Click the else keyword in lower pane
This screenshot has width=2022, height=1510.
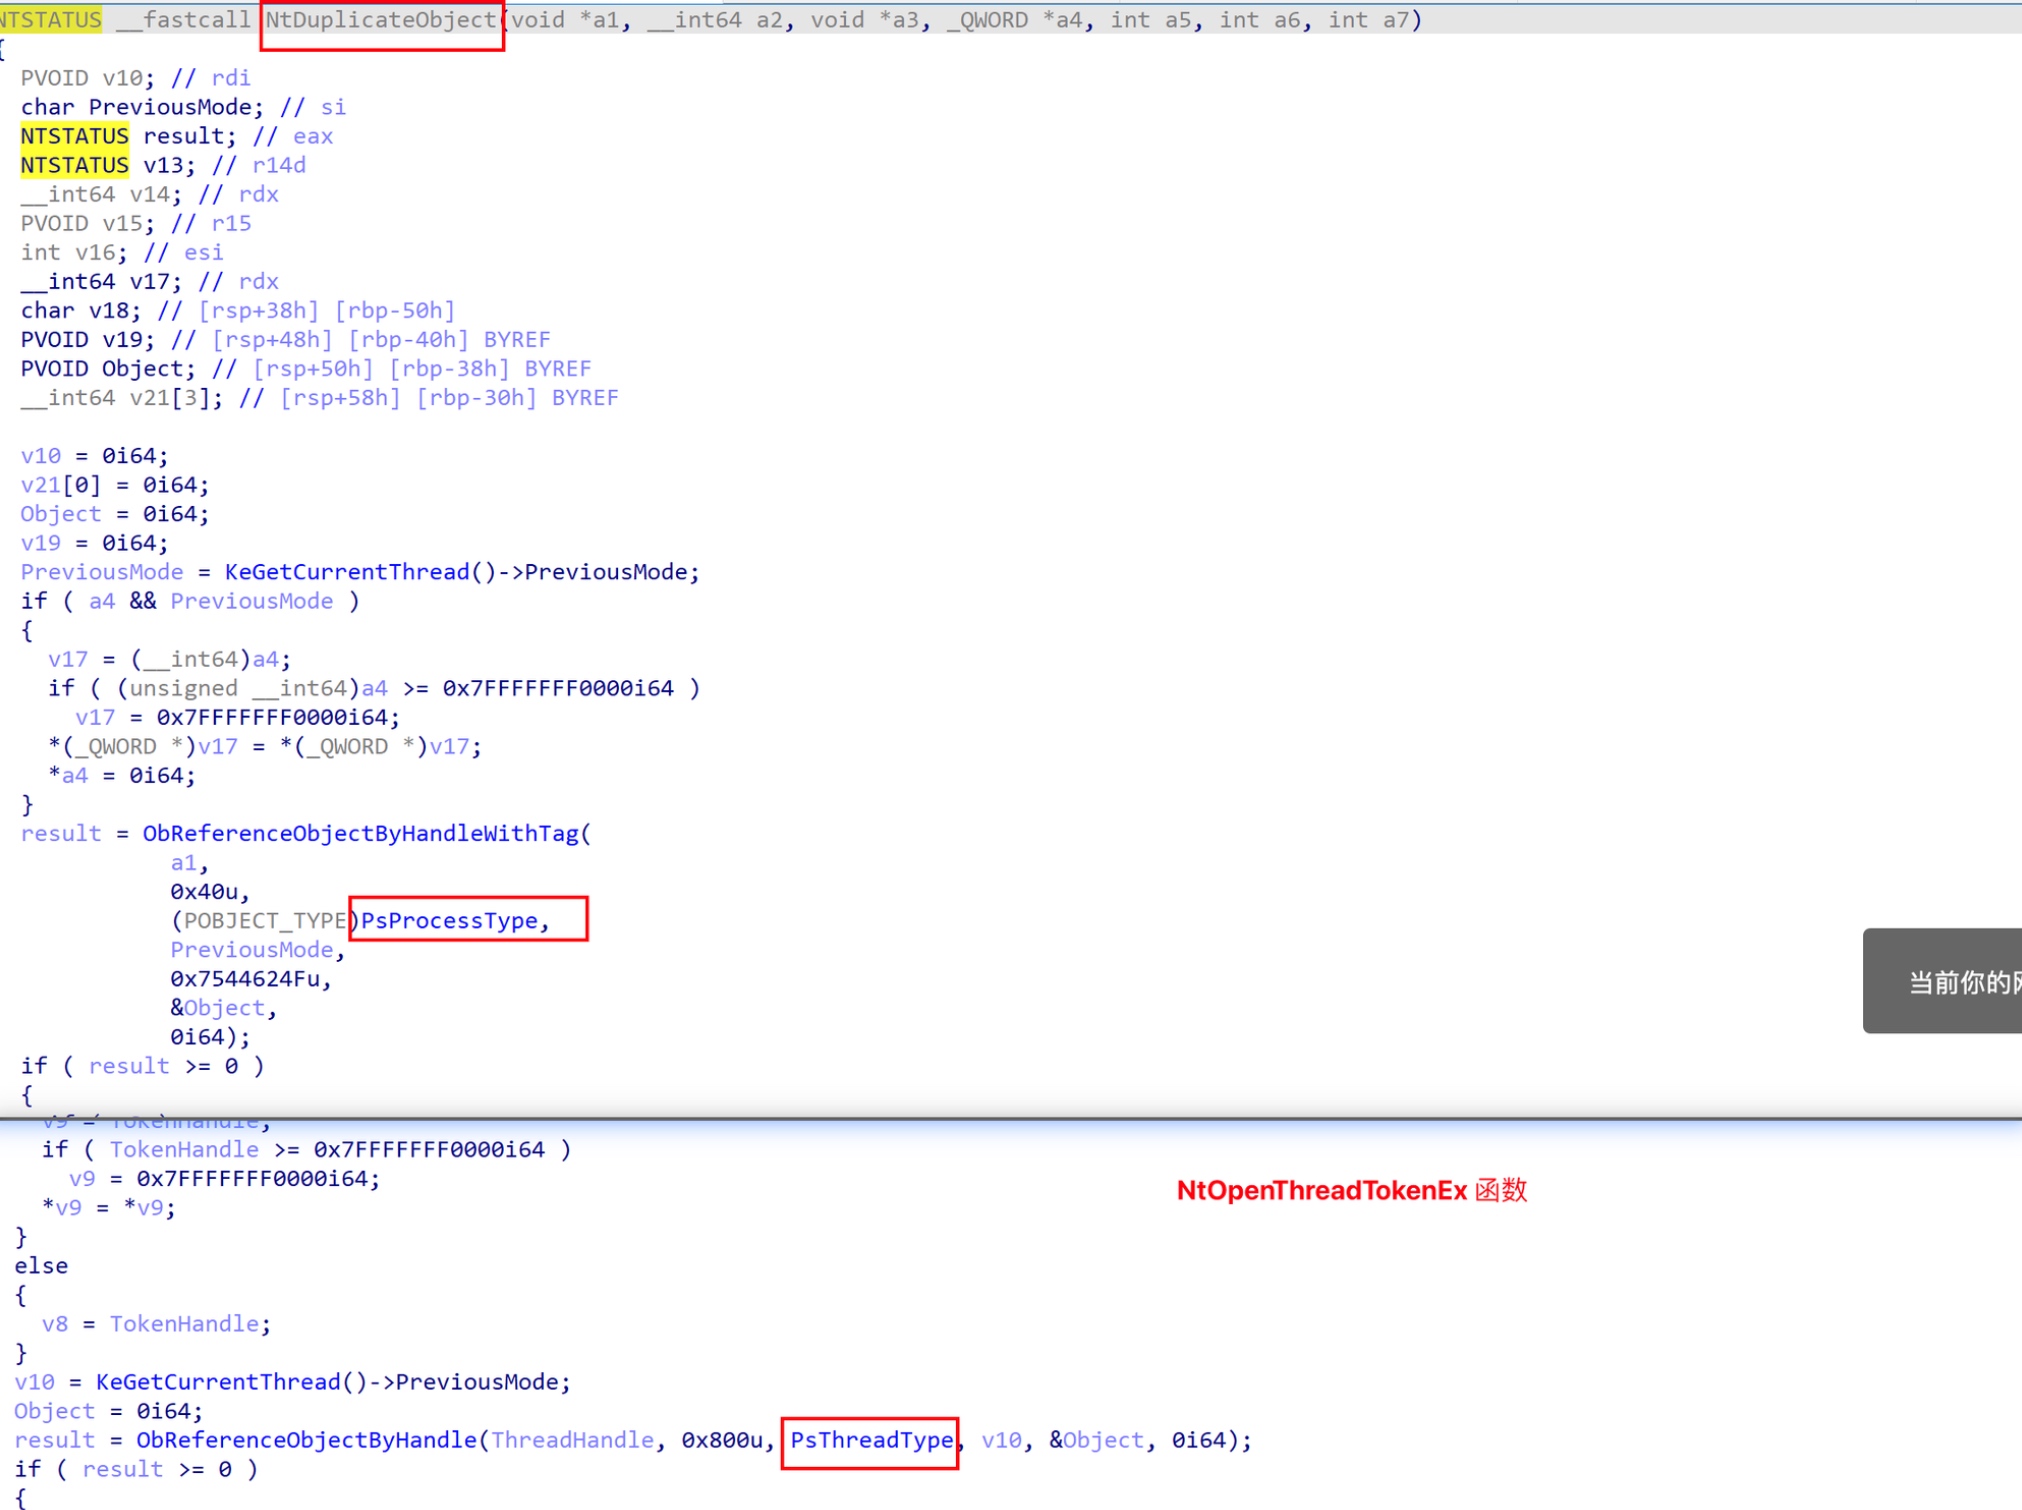(x=41, y=1266)
